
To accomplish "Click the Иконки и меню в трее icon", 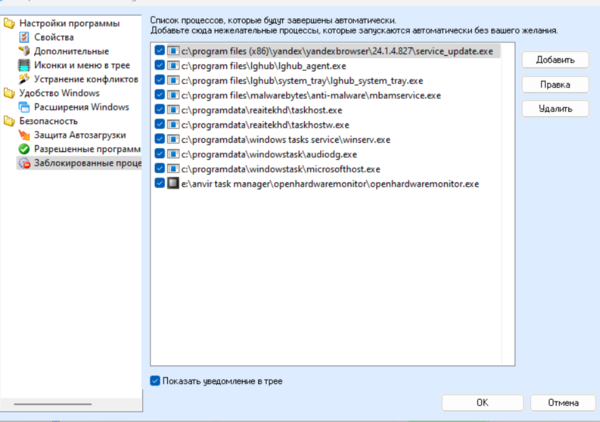I will [x=24, y=65].
